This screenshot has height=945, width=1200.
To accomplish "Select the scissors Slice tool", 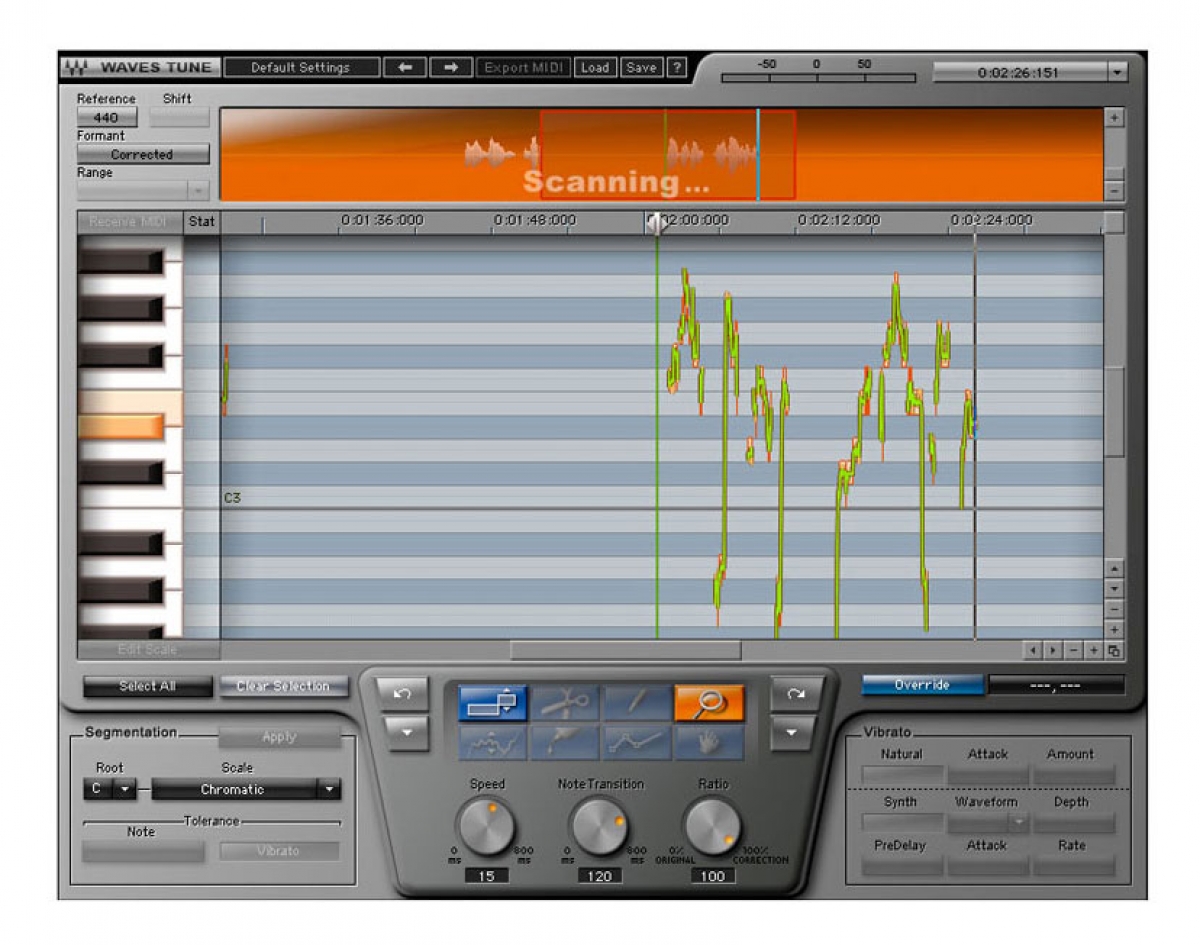I will 565,703.
